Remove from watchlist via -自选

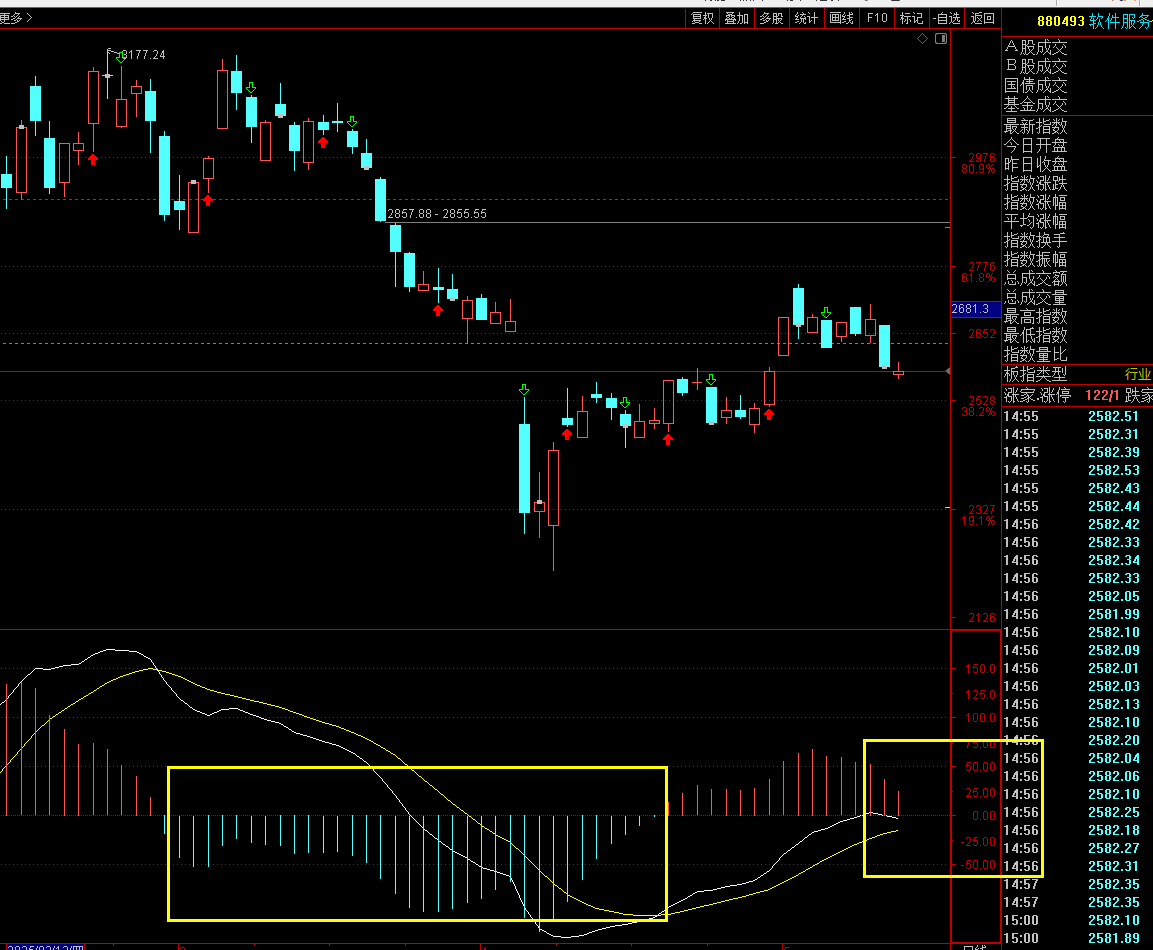pyautogui.click(x=946, y=18)
